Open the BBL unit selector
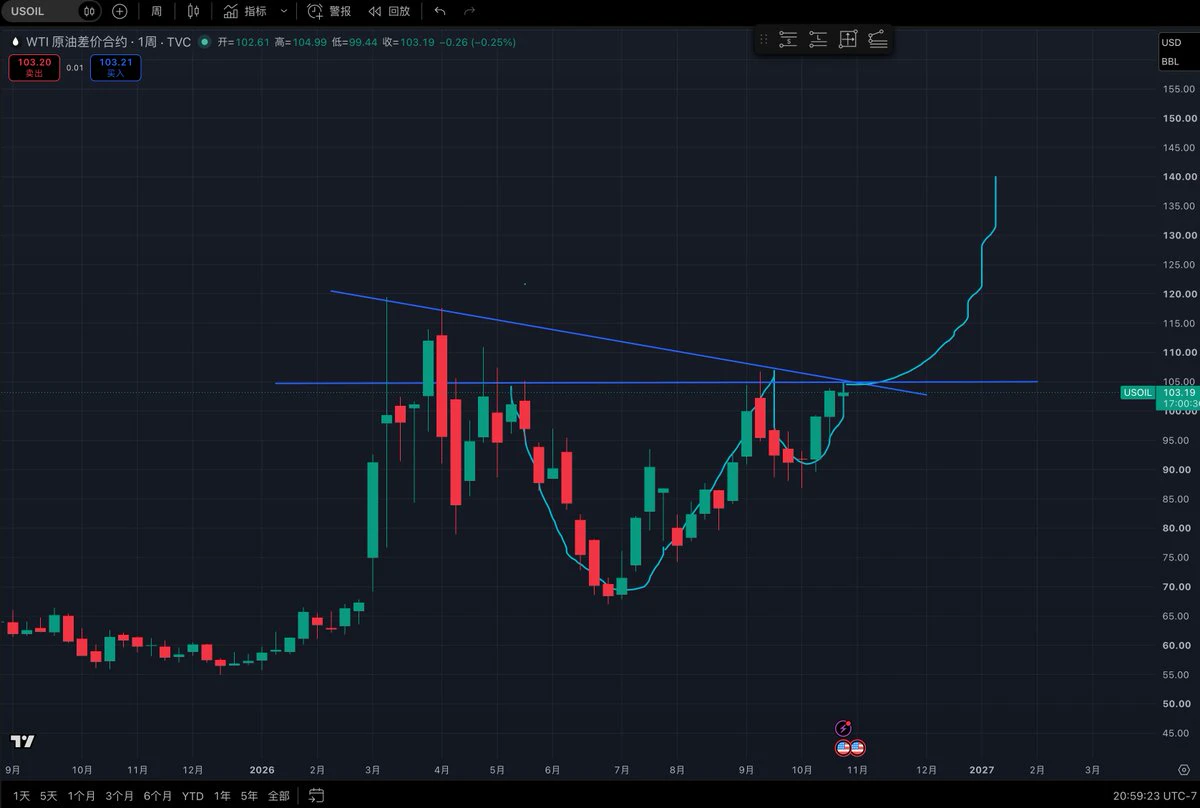 [1170, 62]
